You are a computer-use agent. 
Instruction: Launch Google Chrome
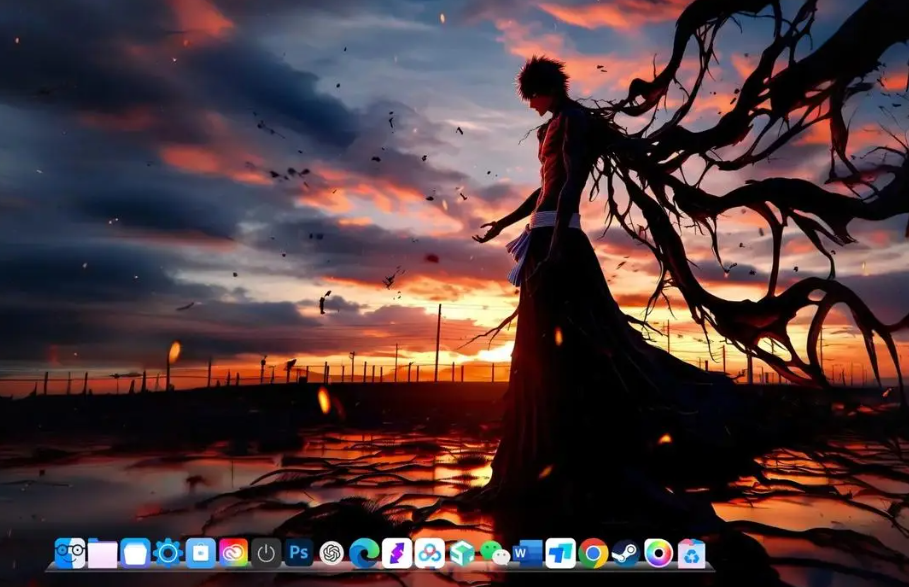[593, 553]
